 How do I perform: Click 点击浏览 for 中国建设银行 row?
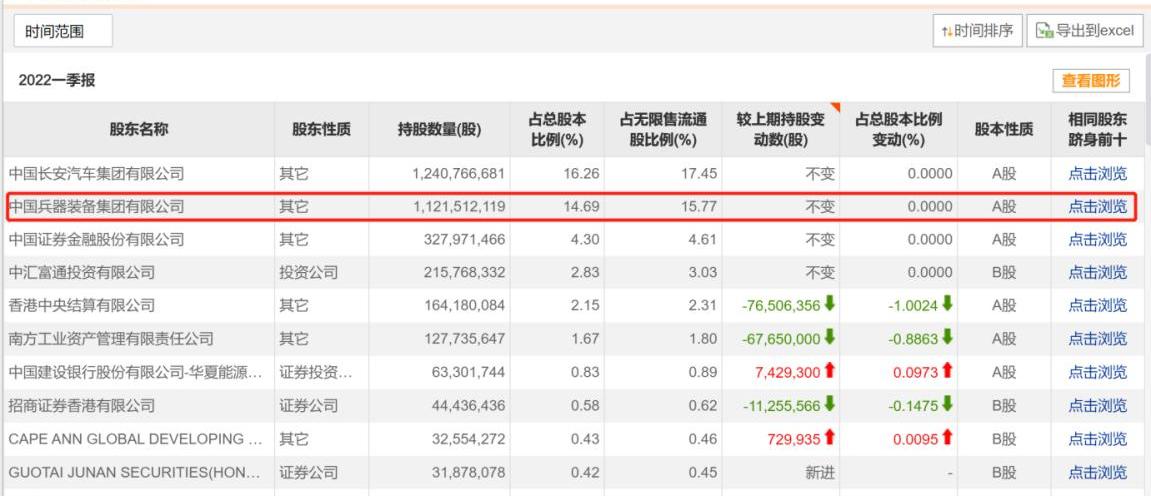(x=1097, y=373)
